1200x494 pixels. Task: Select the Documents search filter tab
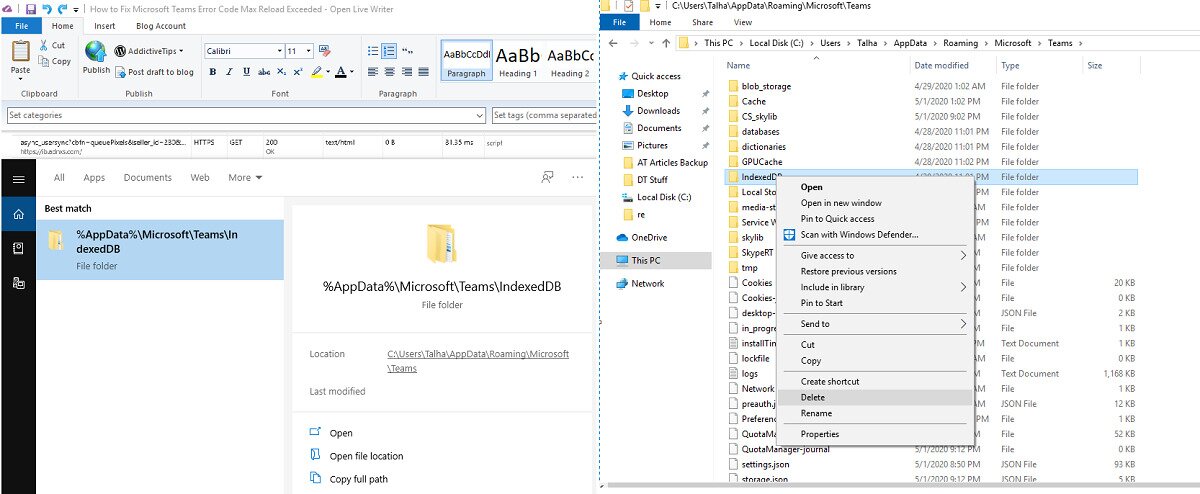[x=147, y=178]
